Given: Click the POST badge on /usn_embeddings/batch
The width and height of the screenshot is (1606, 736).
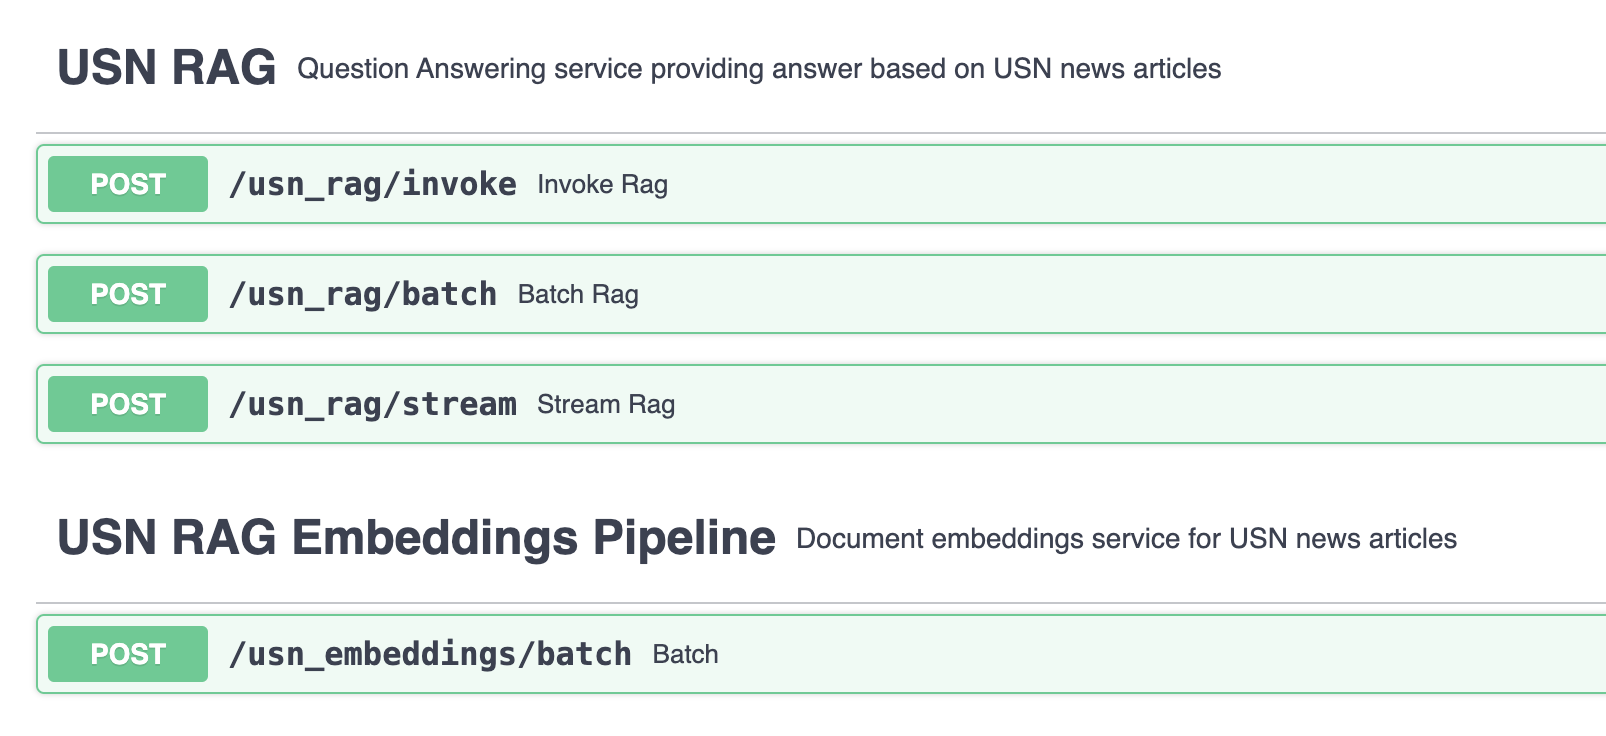Looking at the screenshot, I should [126, 653].
